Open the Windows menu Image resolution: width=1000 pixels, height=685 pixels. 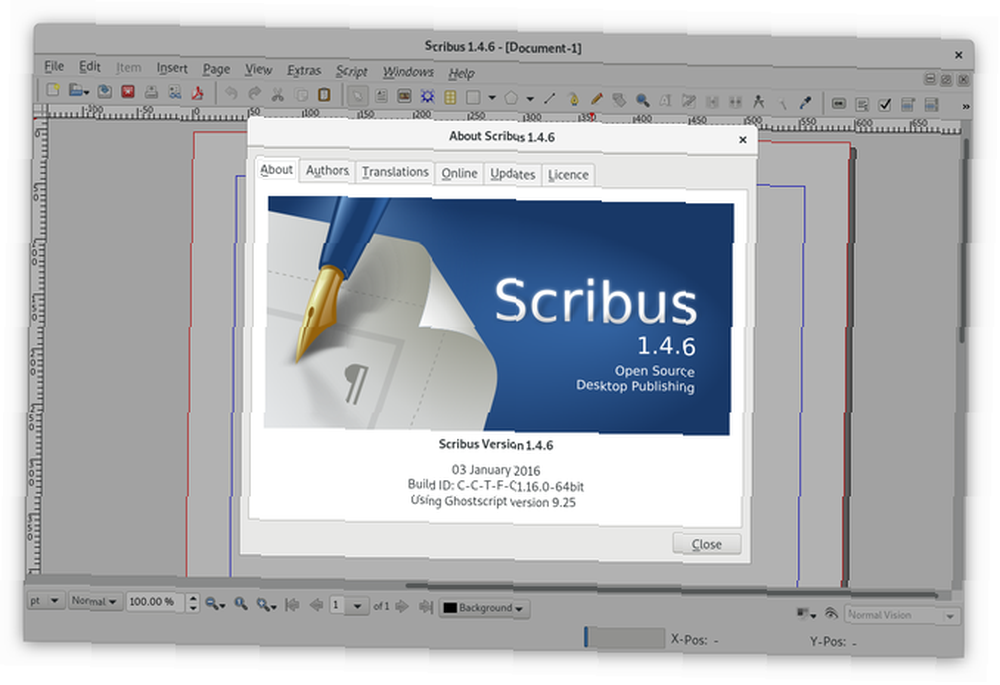tap(408, 71)
